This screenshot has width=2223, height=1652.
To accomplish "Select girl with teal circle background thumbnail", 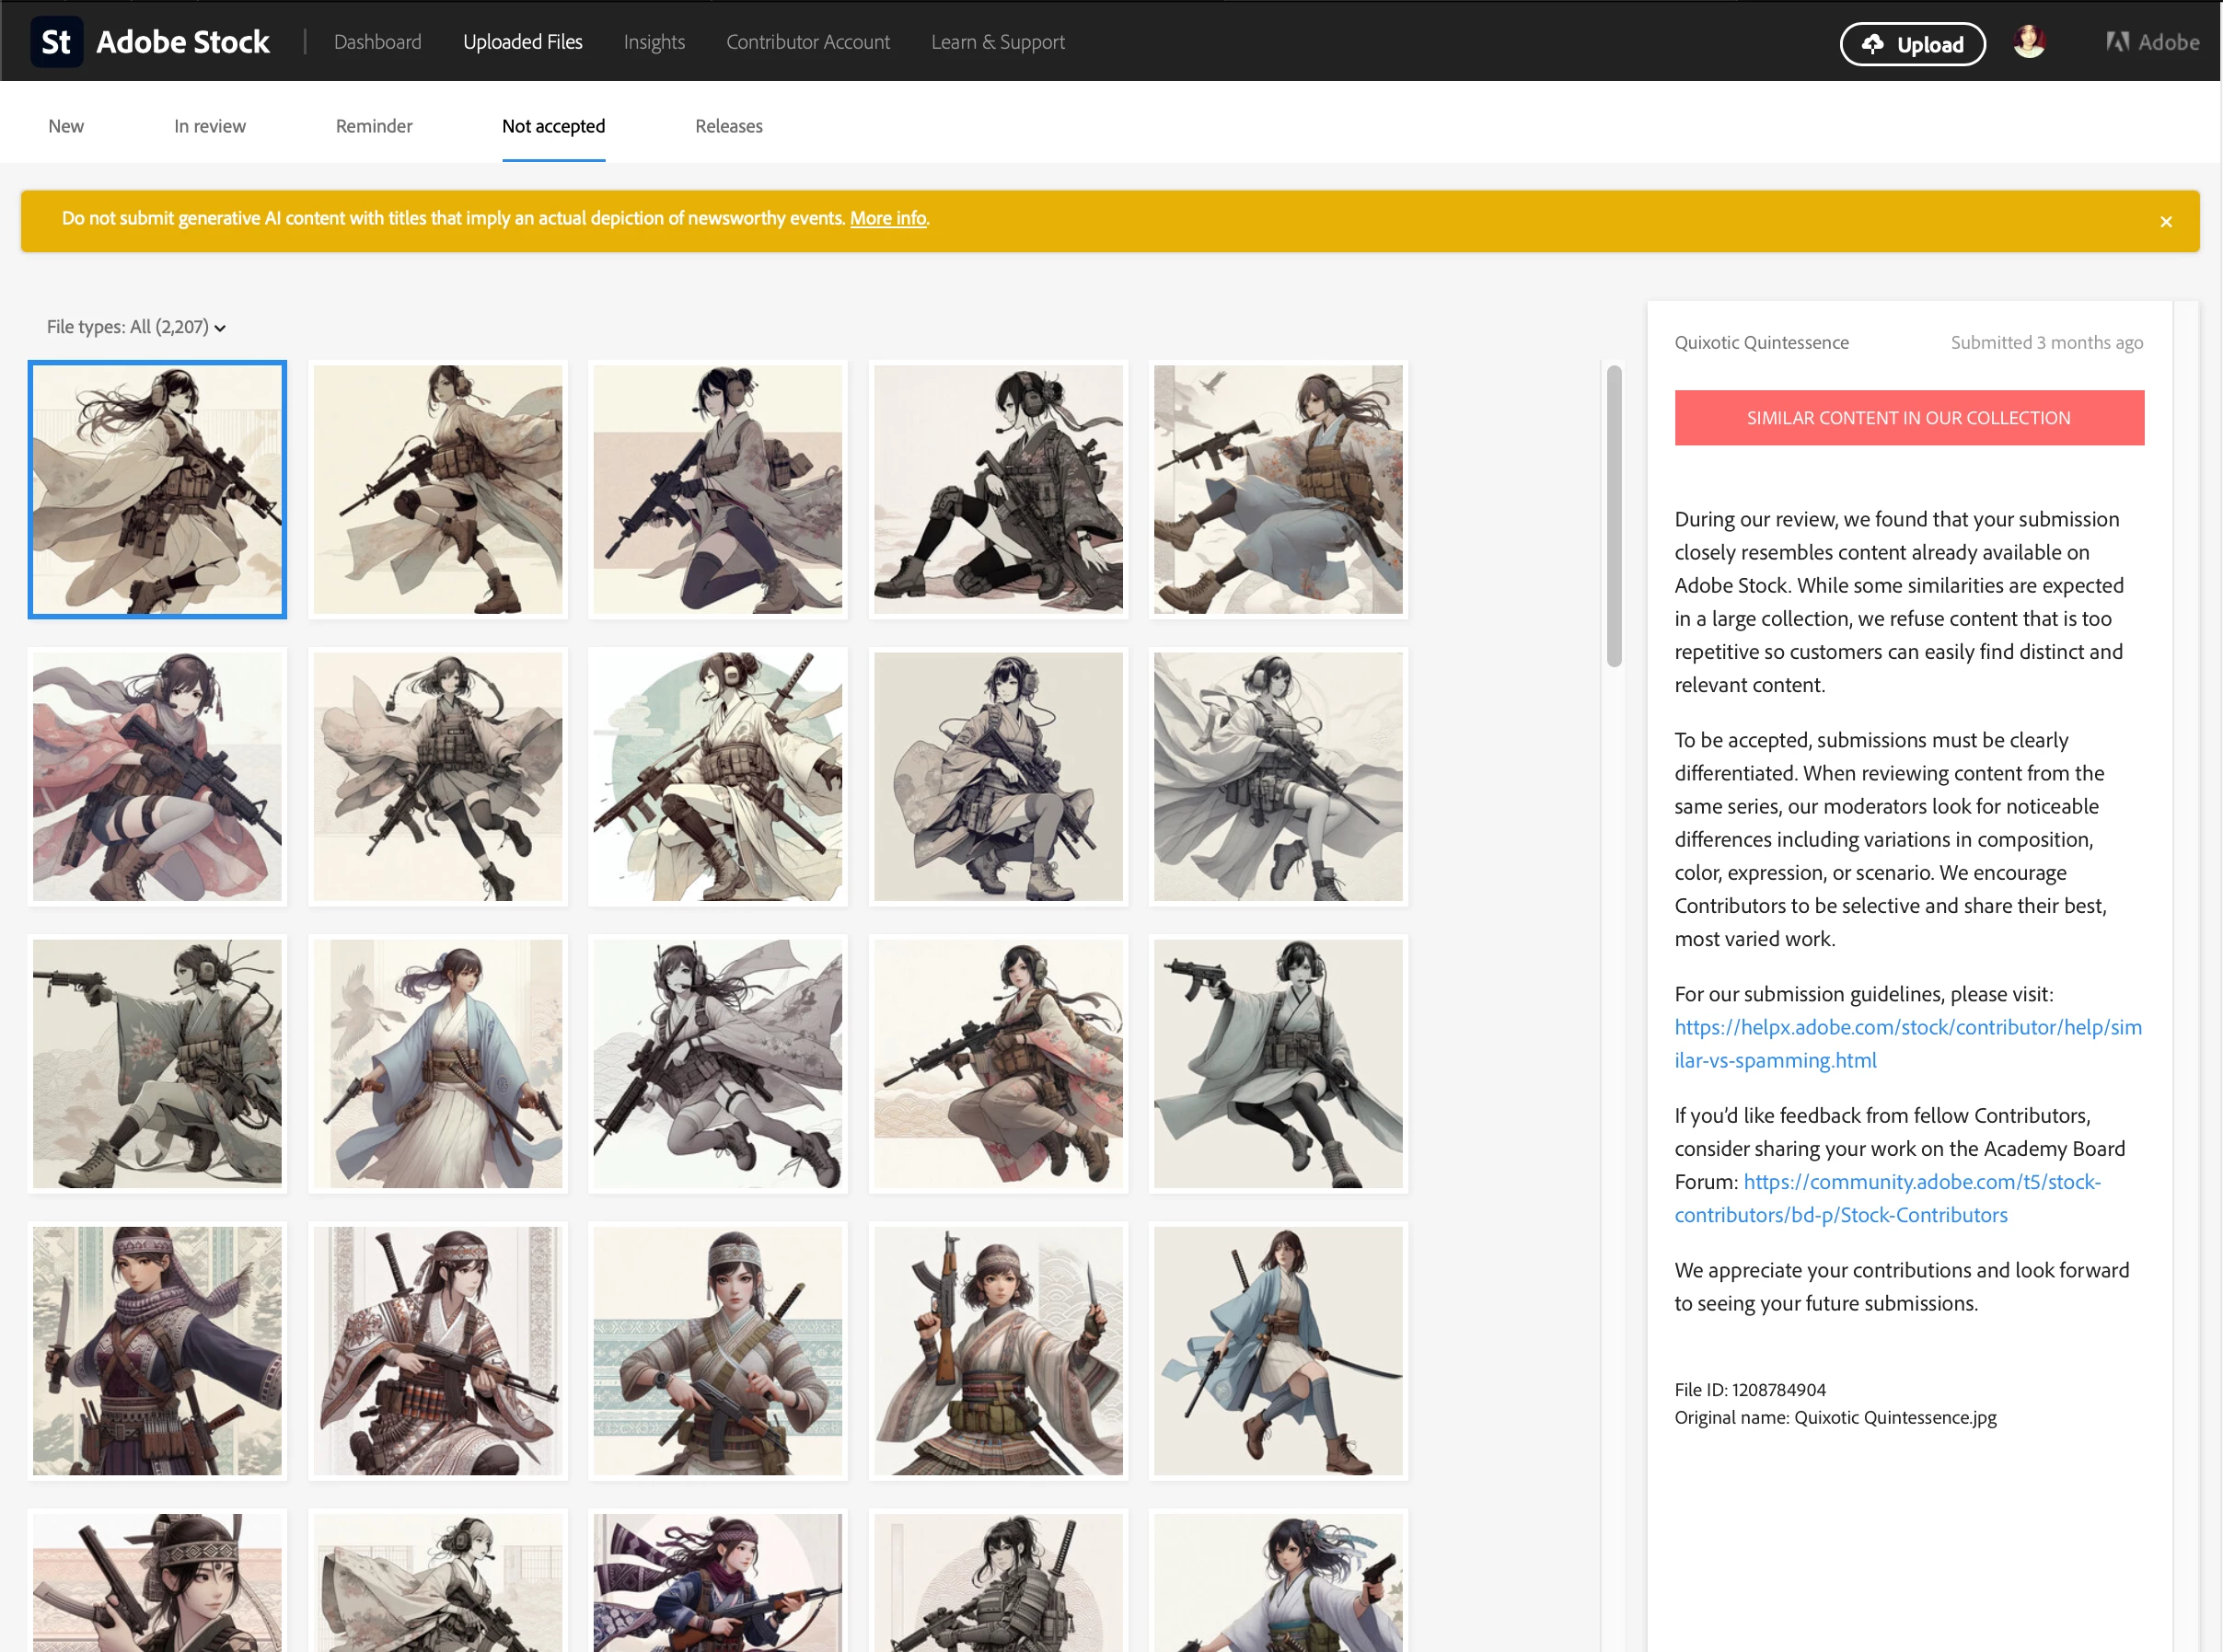I will [x=717, y=776].
